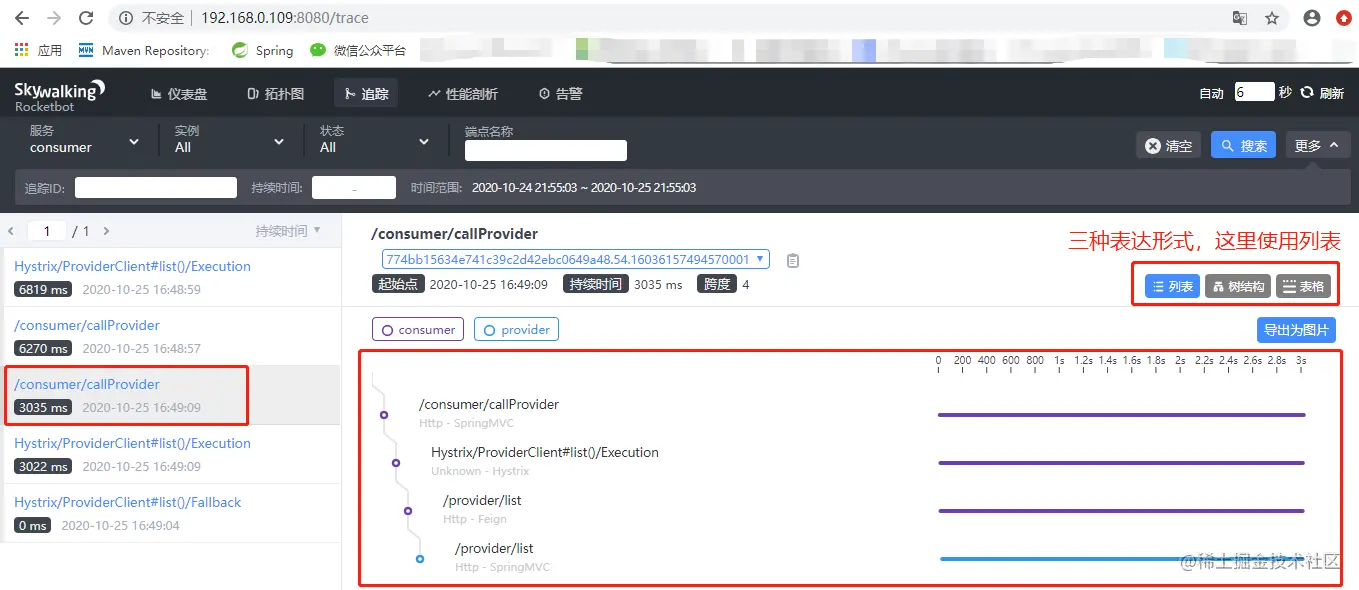The height and width of the screenshot is (590, 1359).
Task: Open the translate page icon
Action: point(1240,18)
